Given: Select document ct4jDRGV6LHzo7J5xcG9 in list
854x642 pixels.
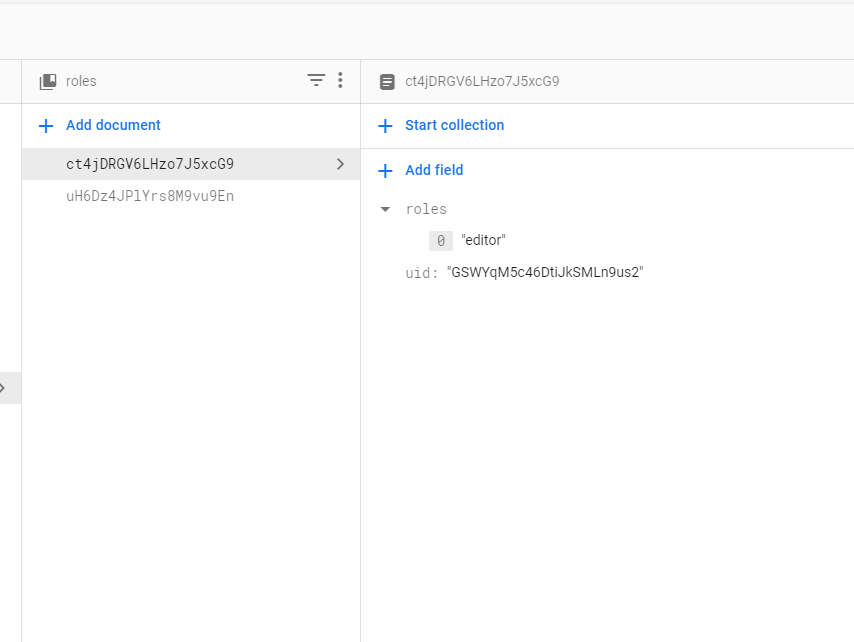Looking at the screenshot, I should [x=191, y=164].
